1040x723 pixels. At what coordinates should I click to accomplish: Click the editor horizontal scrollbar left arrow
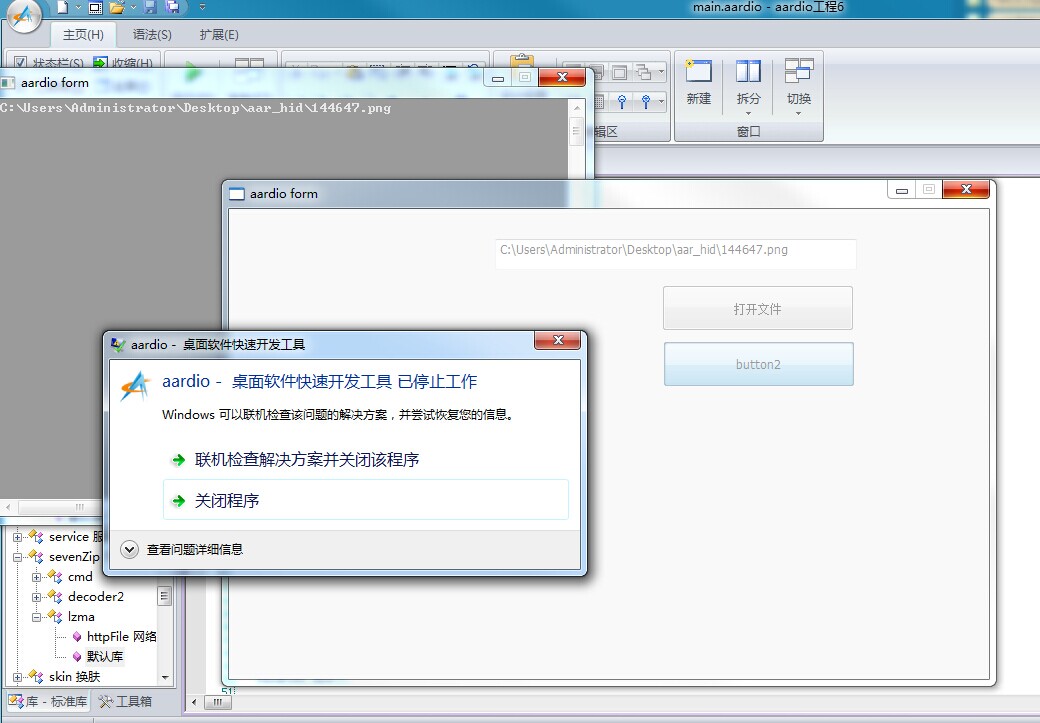coord(194,702)
